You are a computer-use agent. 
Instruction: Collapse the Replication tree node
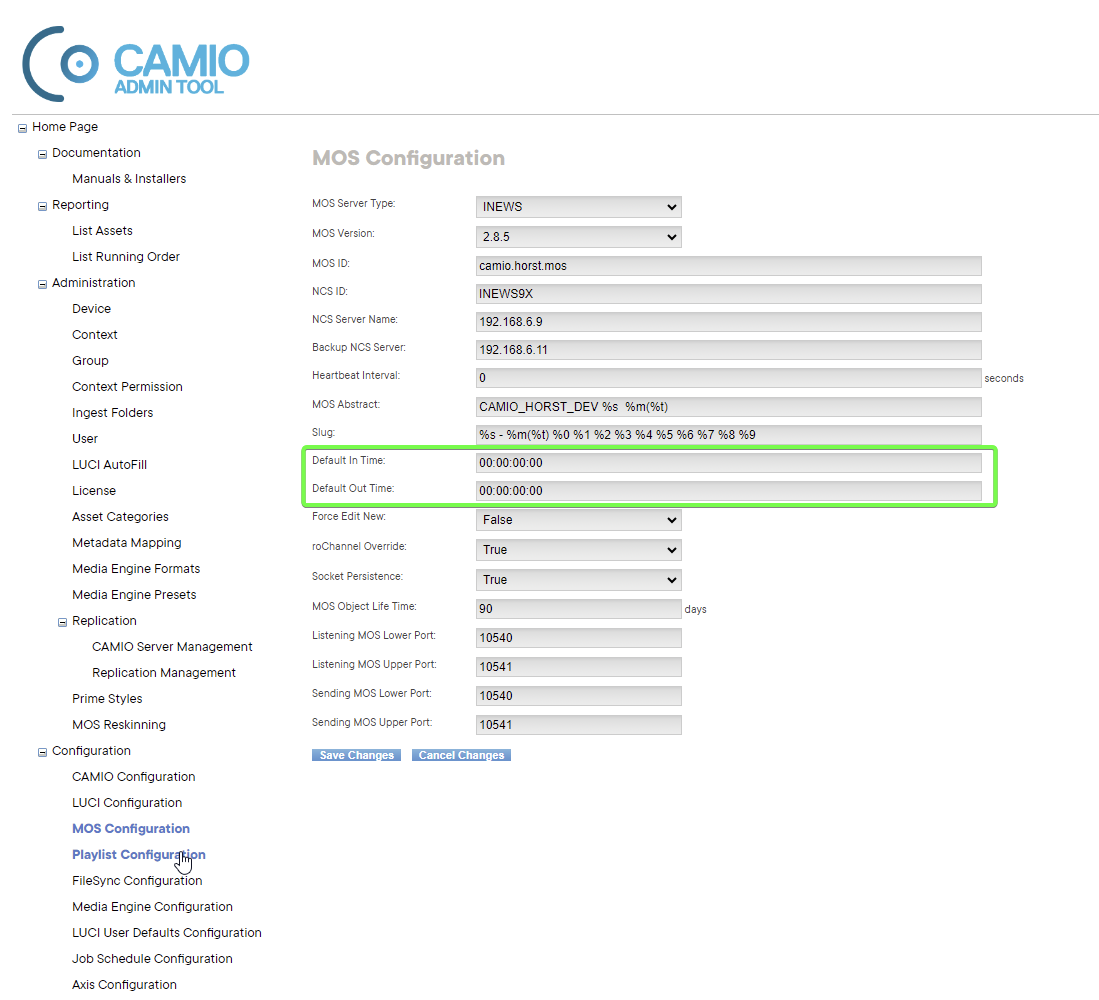pyautogui.click(x=62, y=622)
